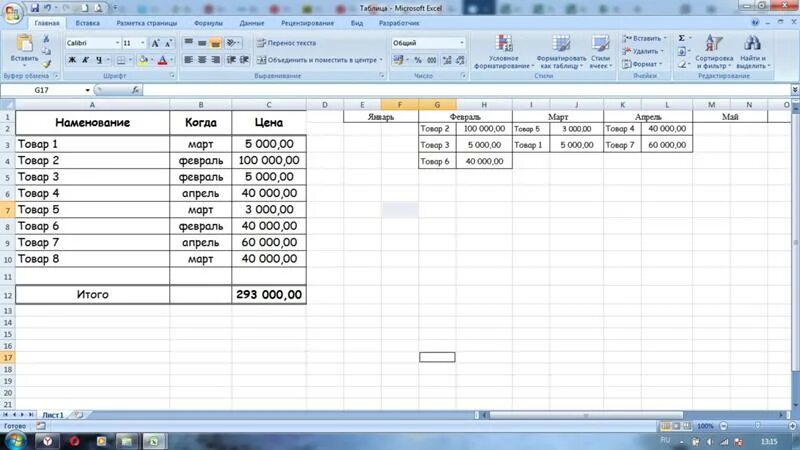
Task: Open Форматировать как таблицу gallery
Action: pyautogui.click(x=561, y=52)
